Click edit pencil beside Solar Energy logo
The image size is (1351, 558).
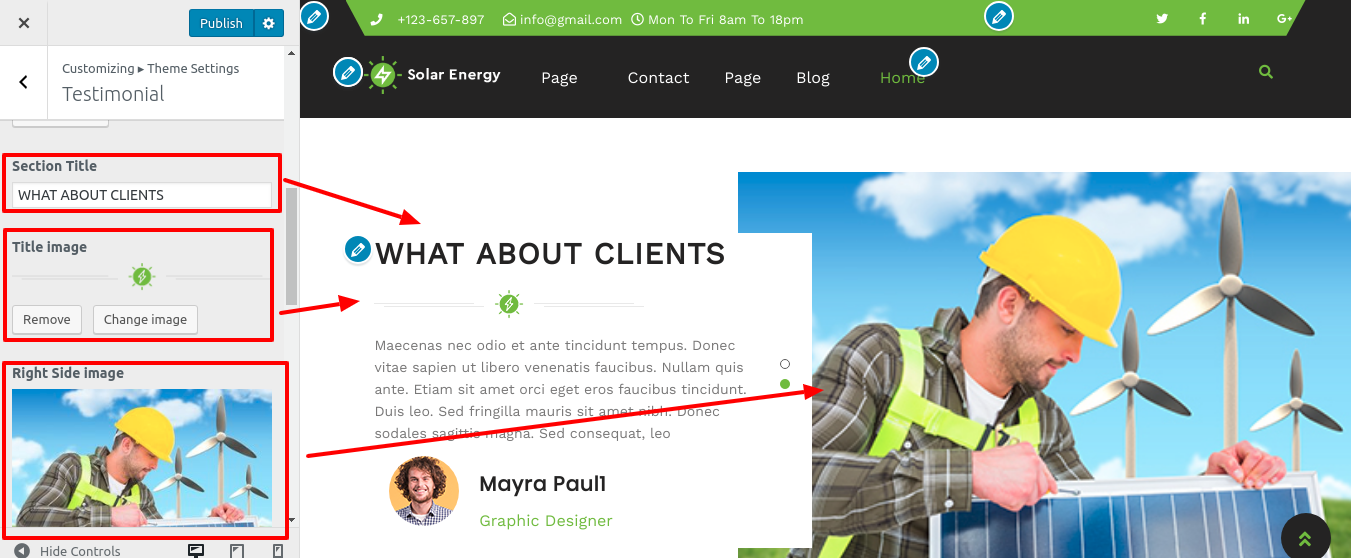347,72
